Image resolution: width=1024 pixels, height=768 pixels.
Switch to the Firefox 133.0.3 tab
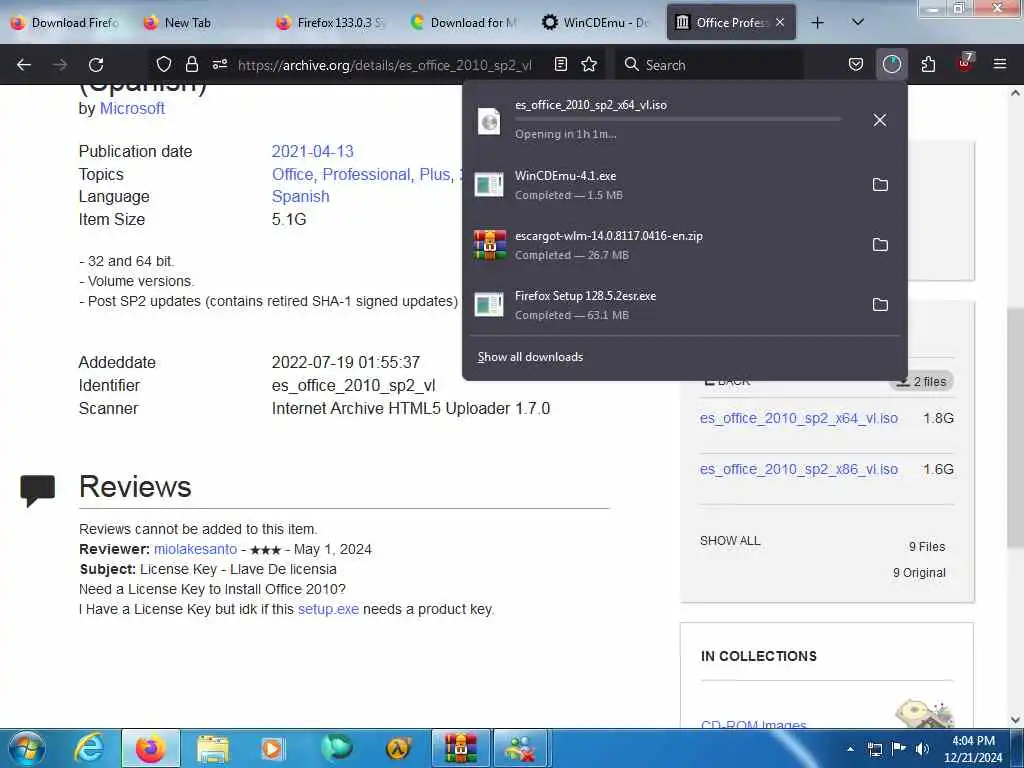pos(330,23)
